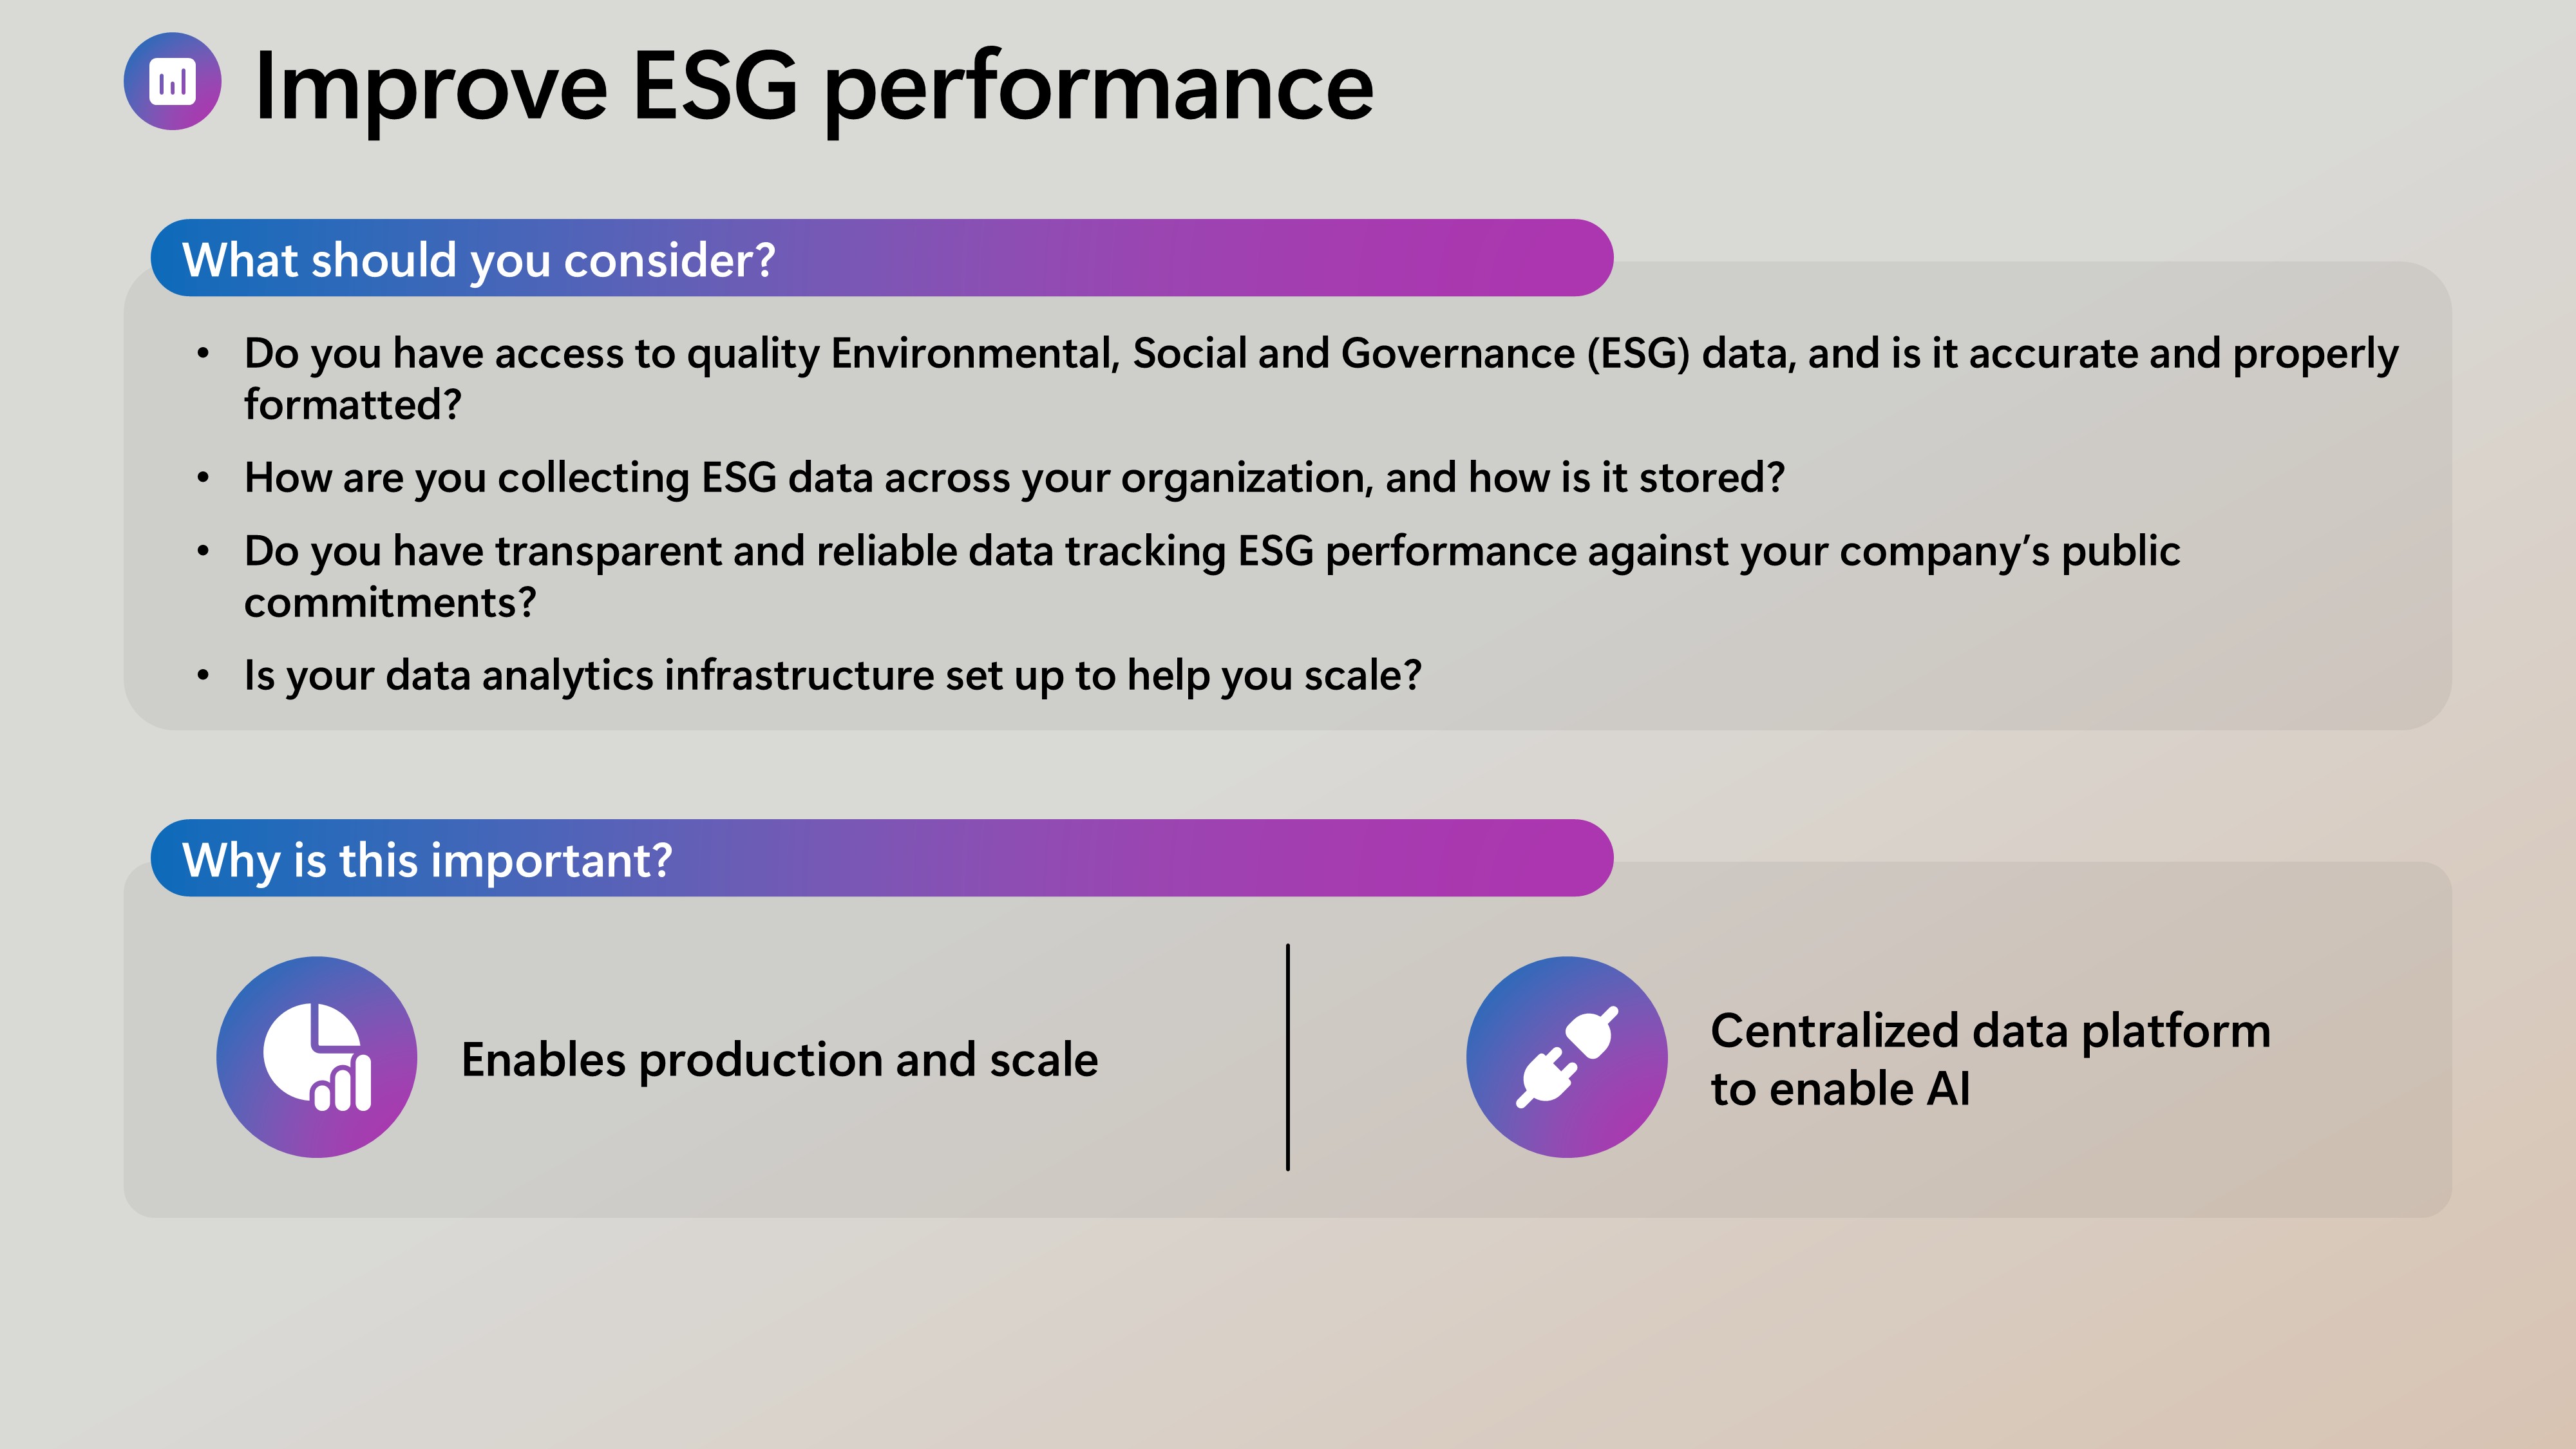Screen dimensions: 2576x1449
Task: Click the bar chart icon beside the title
Action: tap(172, 82)
